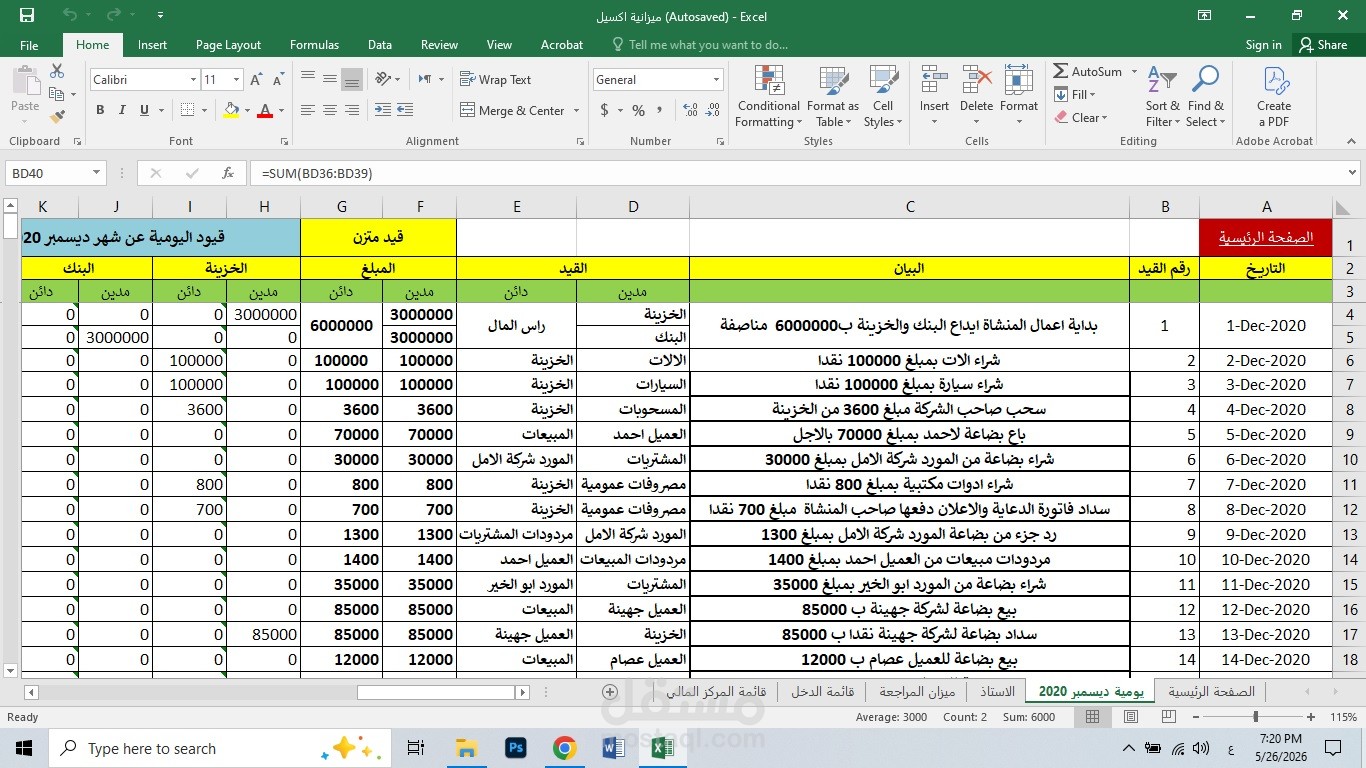This screenshot has height=768, width=1366.
Task: Toggle Italic formatting
Action: (122, 111)
